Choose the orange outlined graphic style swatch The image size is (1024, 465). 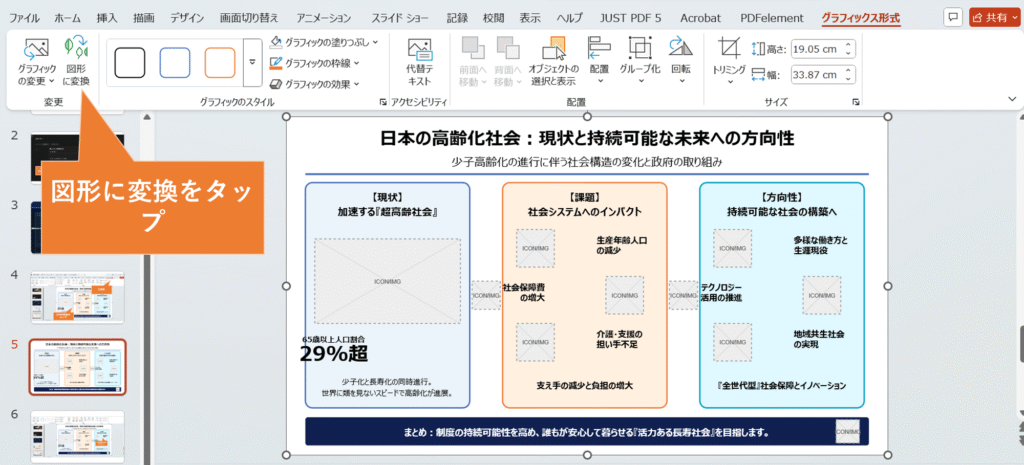[220, 62]
